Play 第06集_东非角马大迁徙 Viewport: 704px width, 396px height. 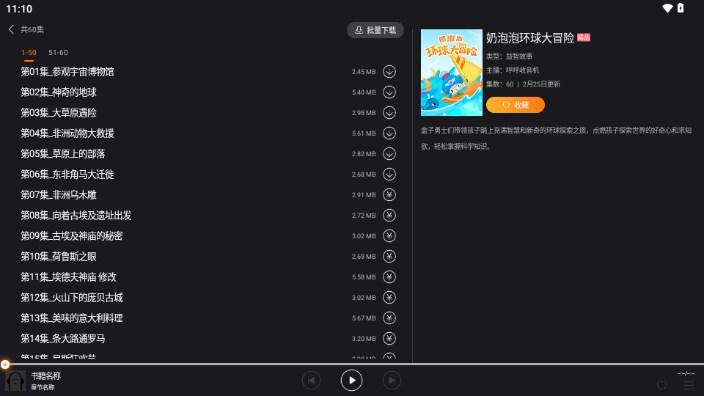click(x=67, y=174)
